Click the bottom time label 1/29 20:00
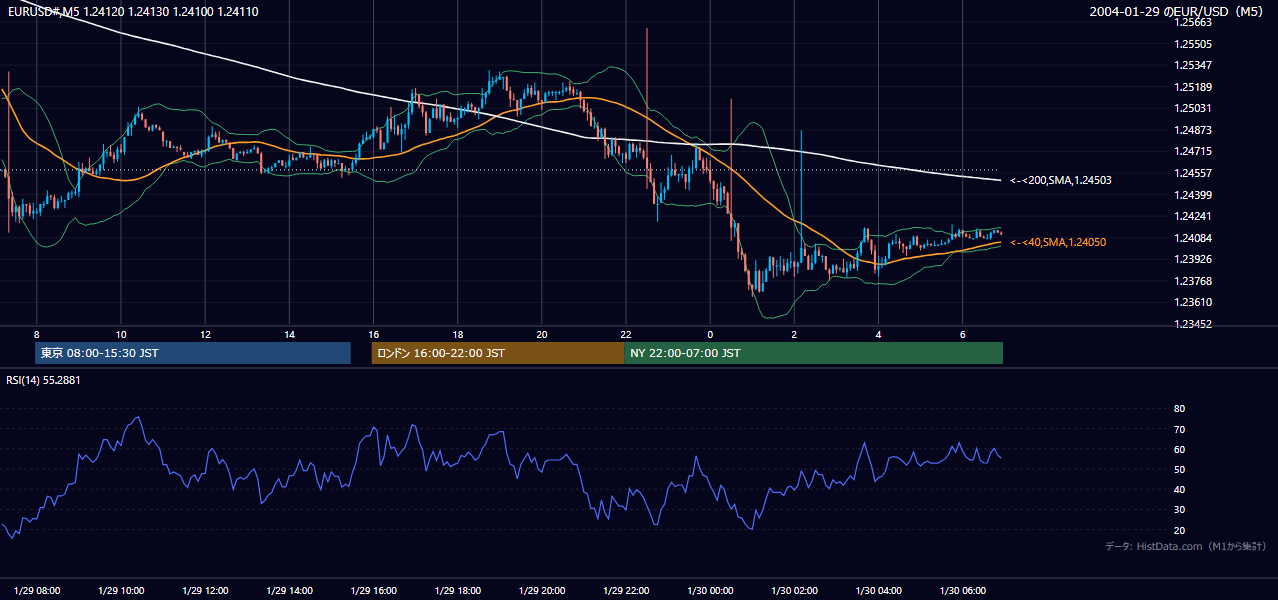 coord(542,590)
